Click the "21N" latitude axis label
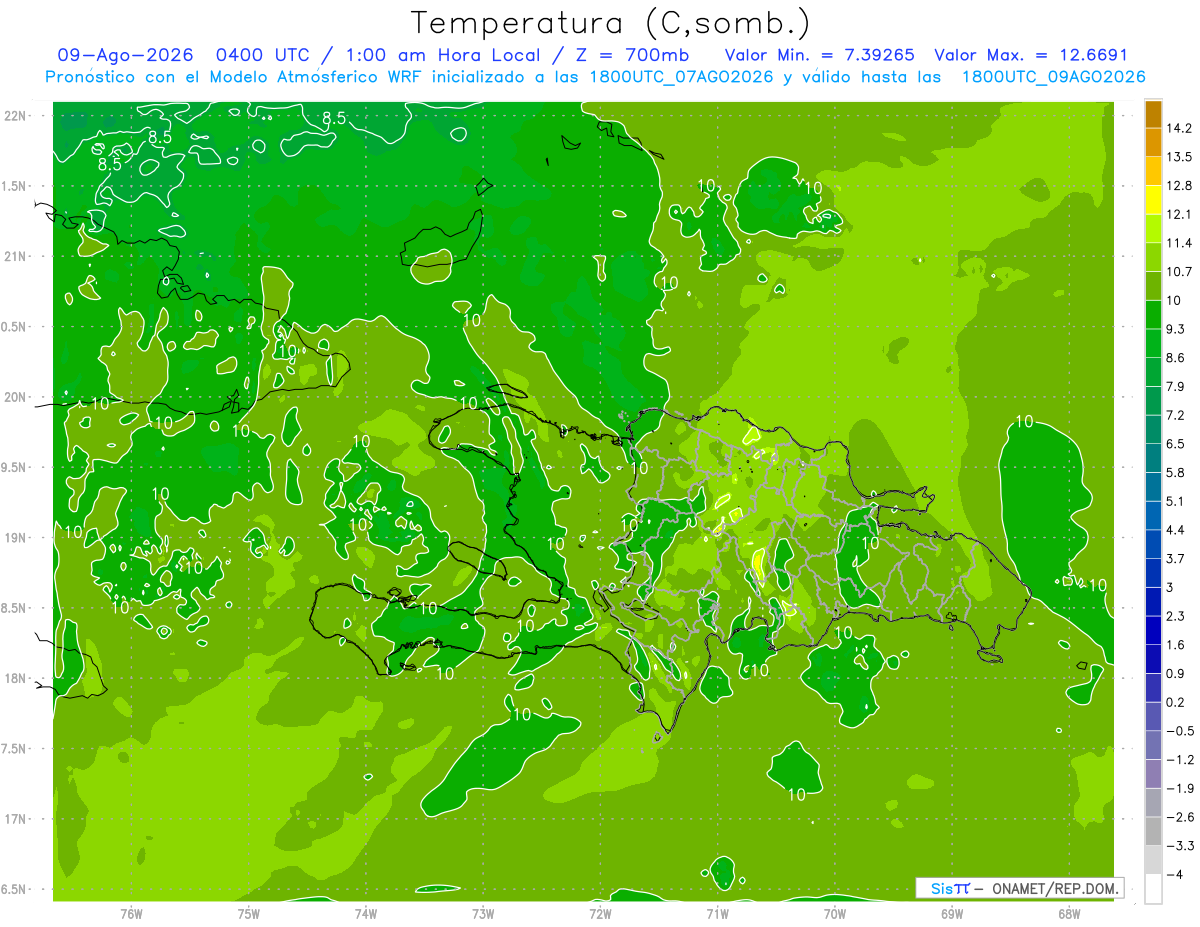The height and width of the screenshot is (927, 1200). pos(15,256)
